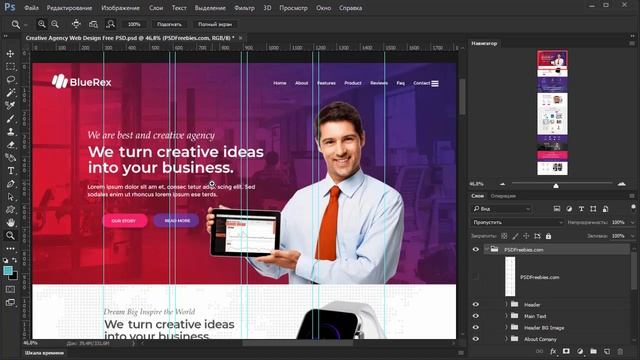Switch to the Операции tab
Image resolution: width=640 pixels, height=360 pixels.
pyautogui.click(x=503, y=196)
